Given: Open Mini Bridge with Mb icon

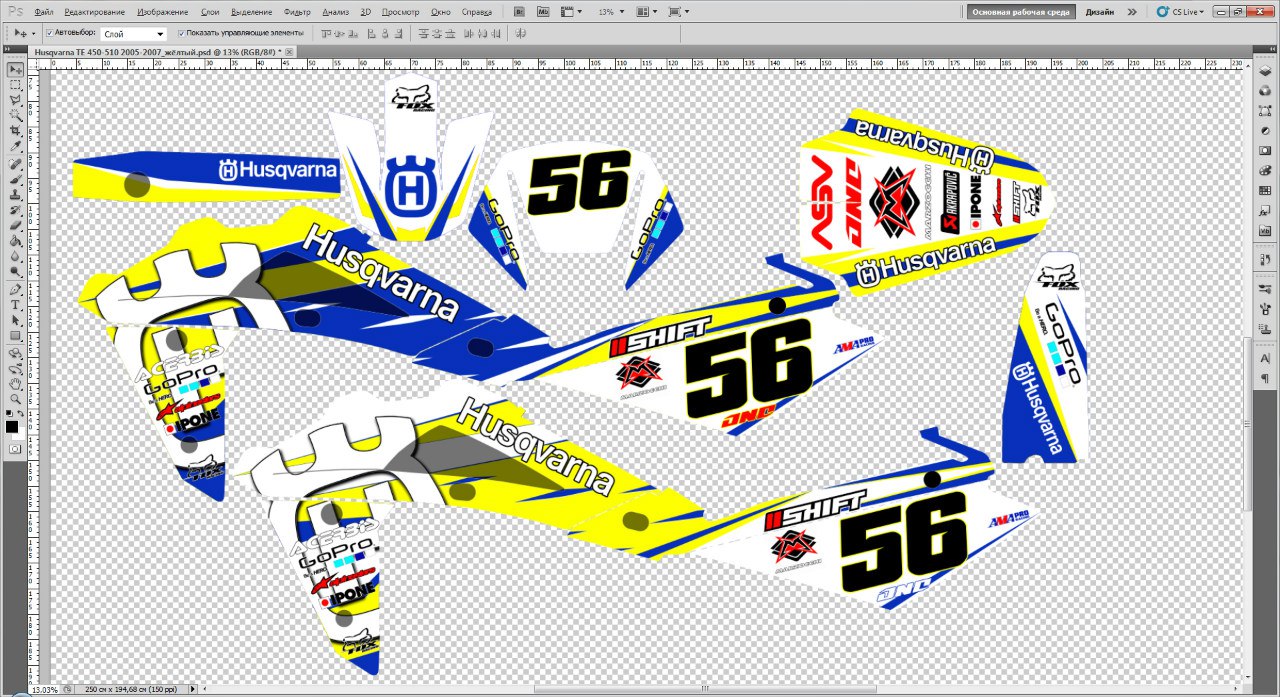Looking at the screenshot, I should (x=542, y=12).
